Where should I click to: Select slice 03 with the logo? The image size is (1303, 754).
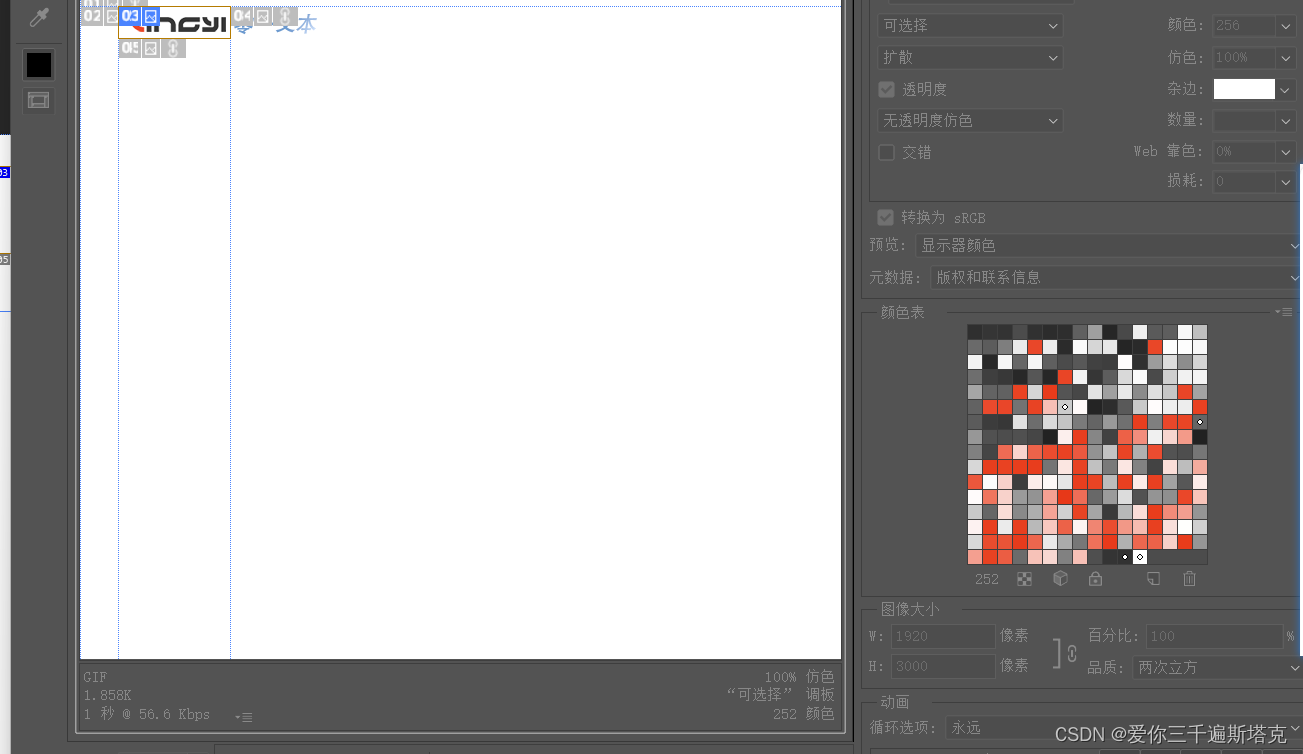pos(174,23)
